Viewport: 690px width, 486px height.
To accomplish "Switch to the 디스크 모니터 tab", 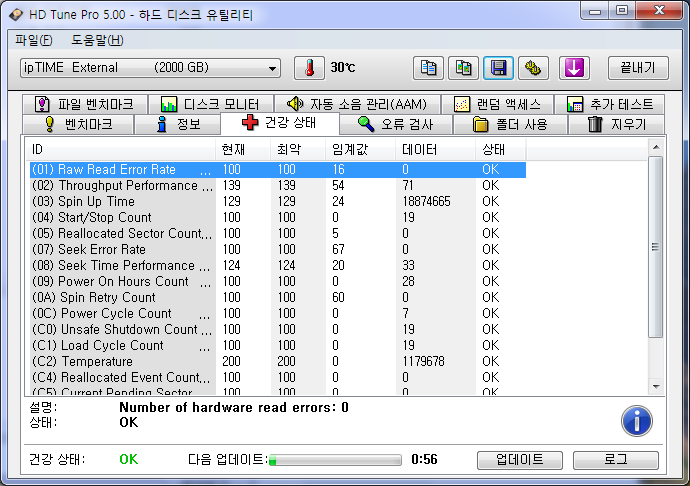I will tap(211, 104).
